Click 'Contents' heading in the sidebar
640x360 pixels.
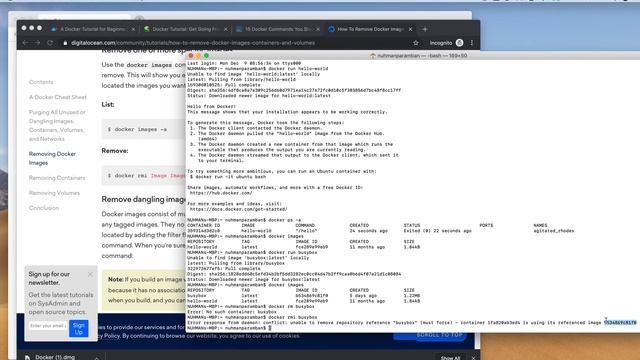coord(41,82)
